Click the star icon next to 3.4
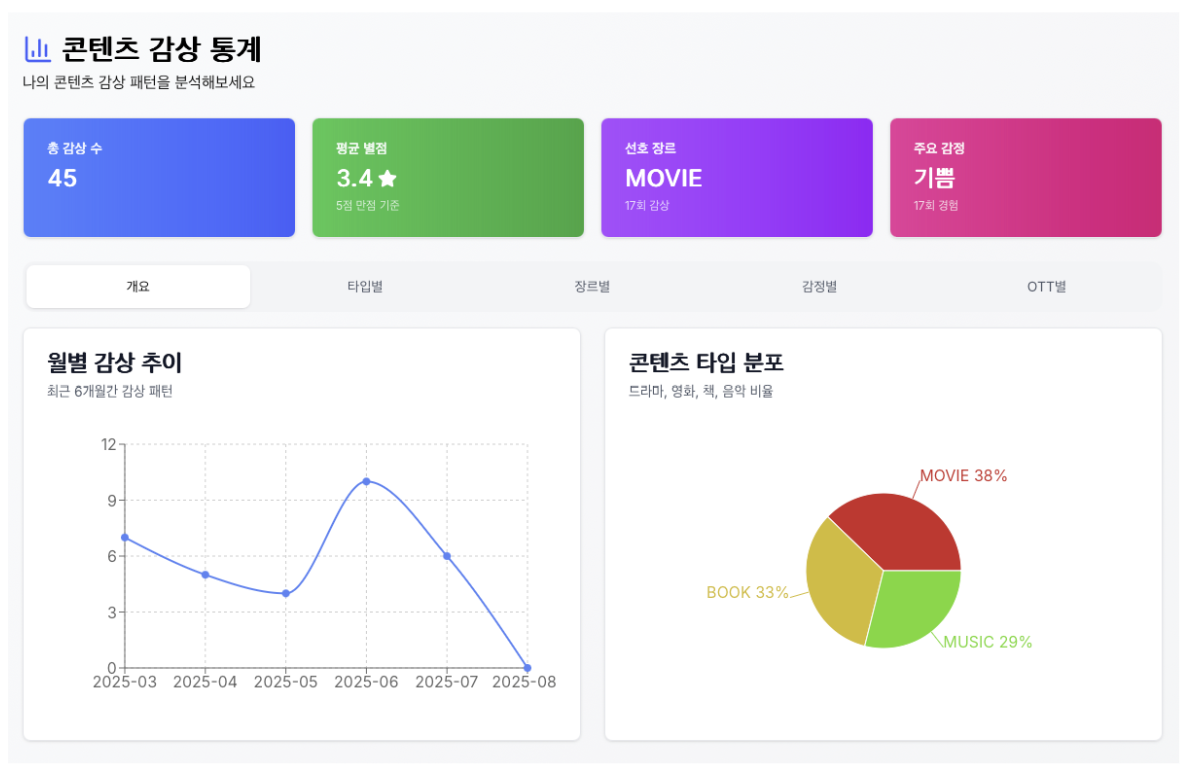1186x772 pixels. point(387,178)
